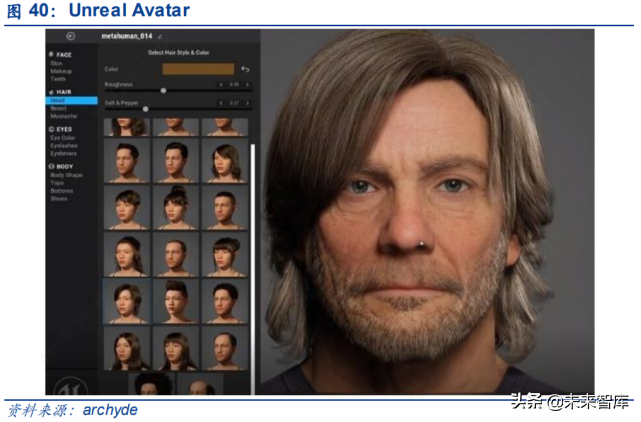Go to Makeup under Face
The height and width of the screenshot is (422, 641).
pyautogui.click(x=61, y=71)
